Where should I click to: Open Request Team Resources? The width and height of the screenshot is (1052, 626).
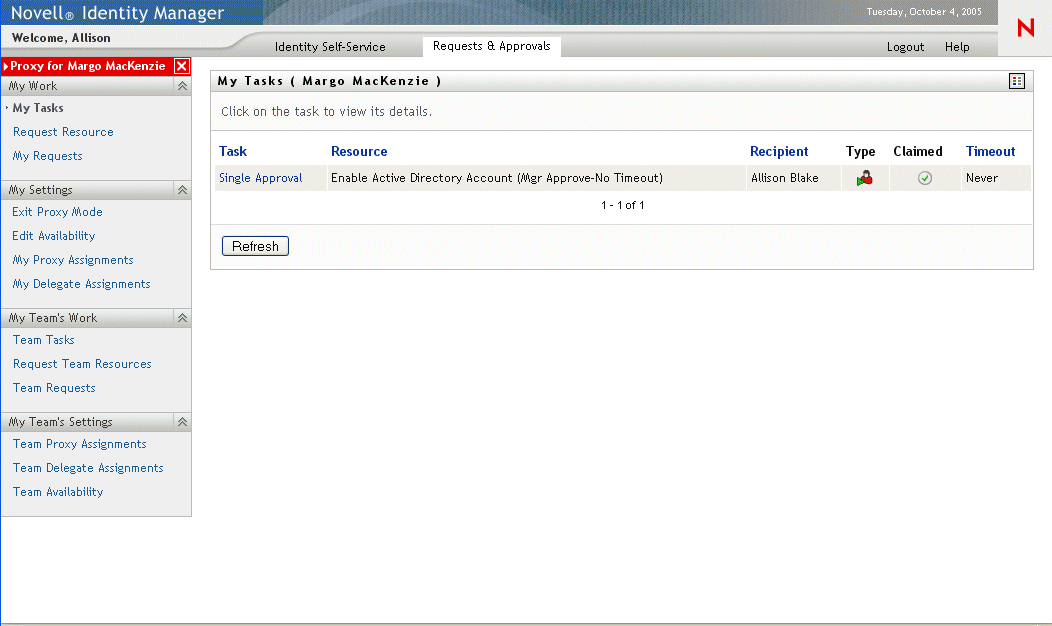tap(82, 364)
